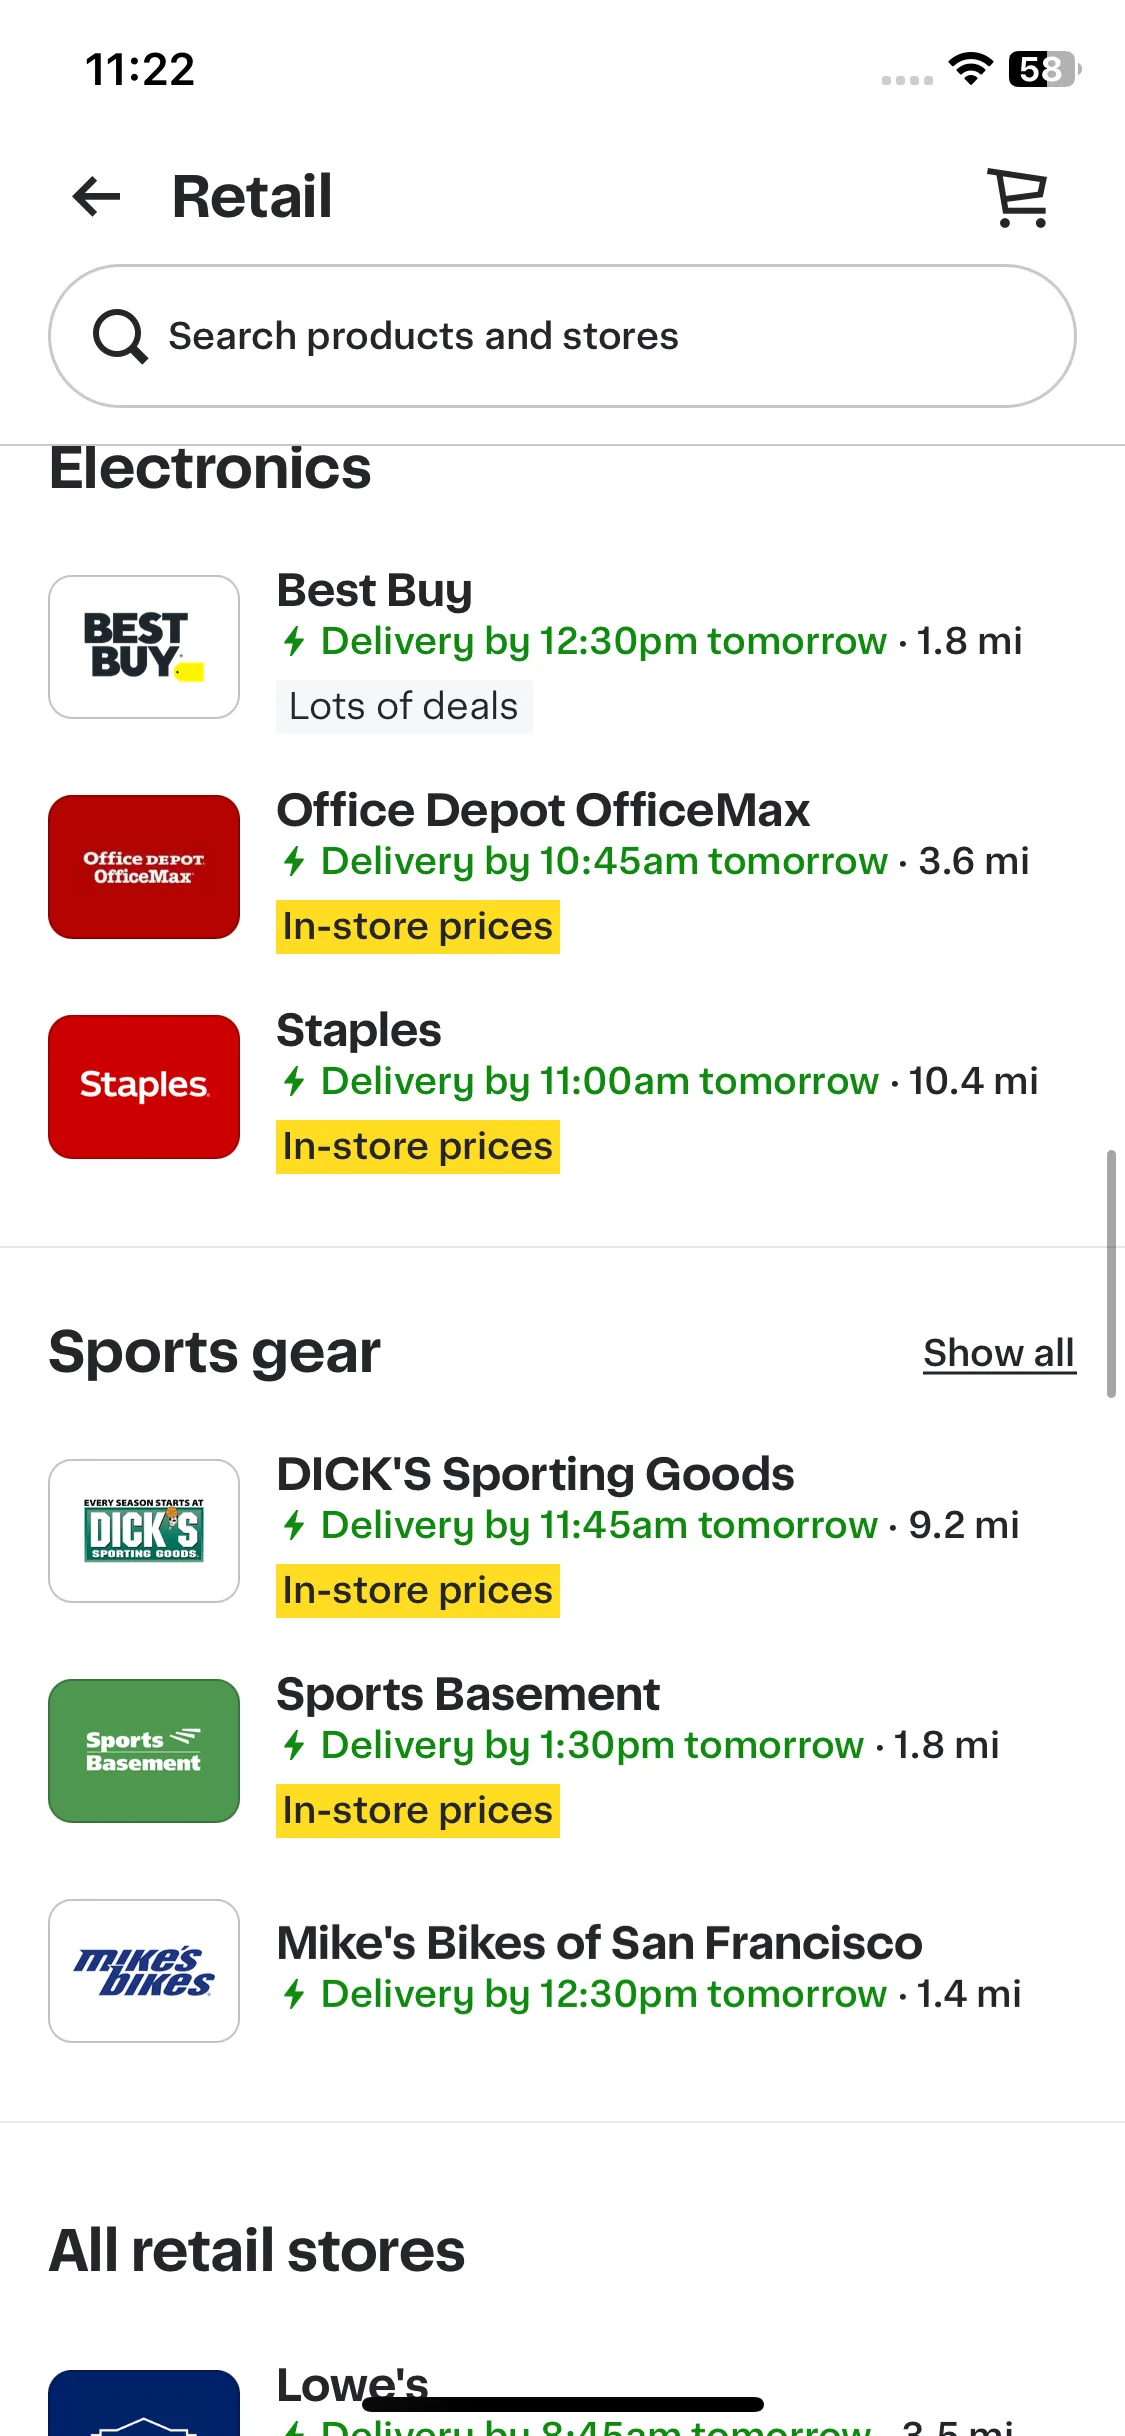Viewport: 1125px width, 2436px height.
Task: Tap Office Depot's In-store prices badge
Action: pyautogui.click(x=418, y=926)
